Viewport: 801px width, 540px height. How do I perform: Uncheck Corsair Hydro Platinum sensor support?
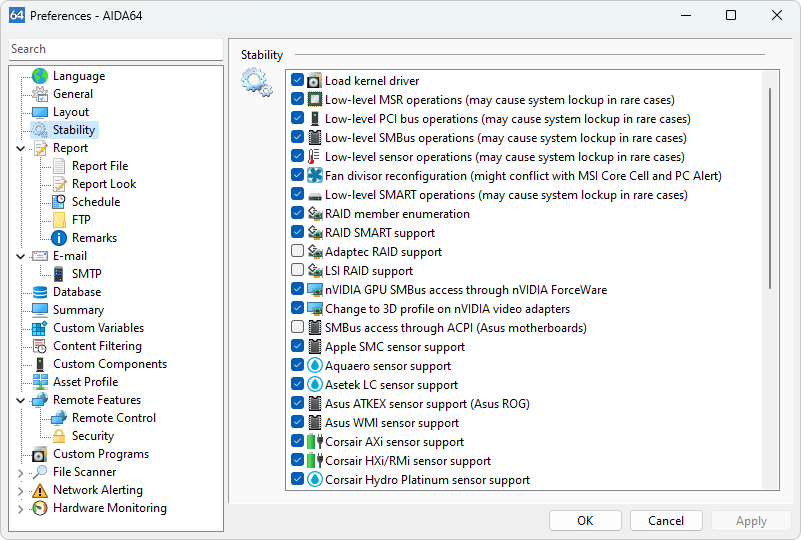pos(297,479)
